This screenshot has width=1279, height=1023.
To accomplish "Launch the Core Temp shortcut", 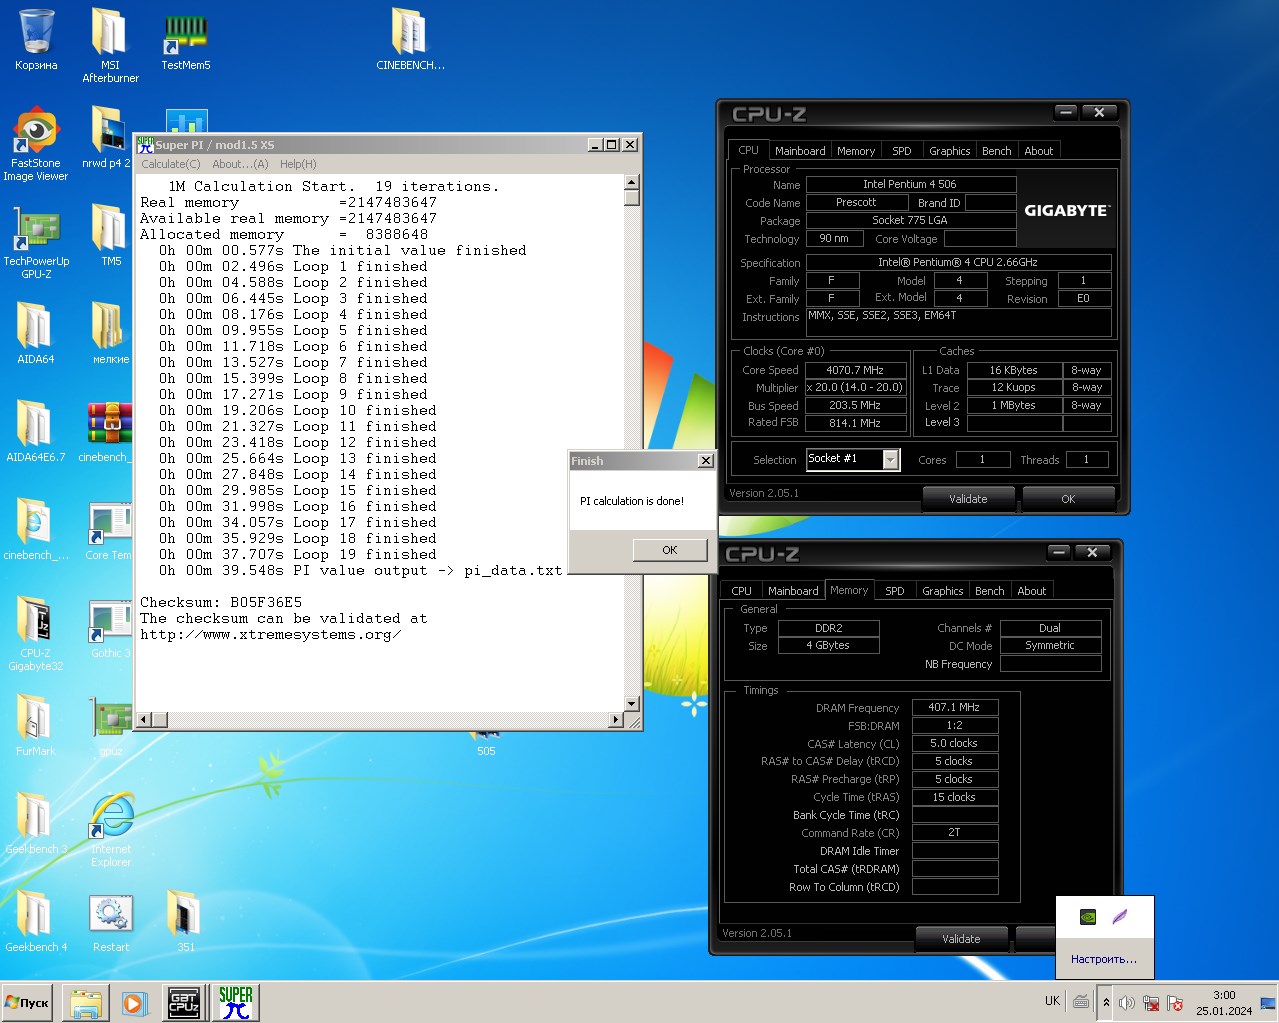I will (108, 529).
